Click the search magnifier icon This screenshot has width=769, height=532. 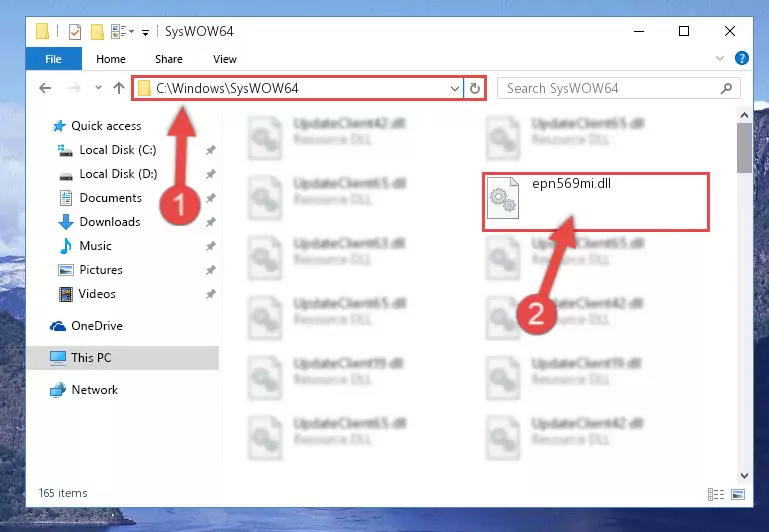[x=726, y=88]
